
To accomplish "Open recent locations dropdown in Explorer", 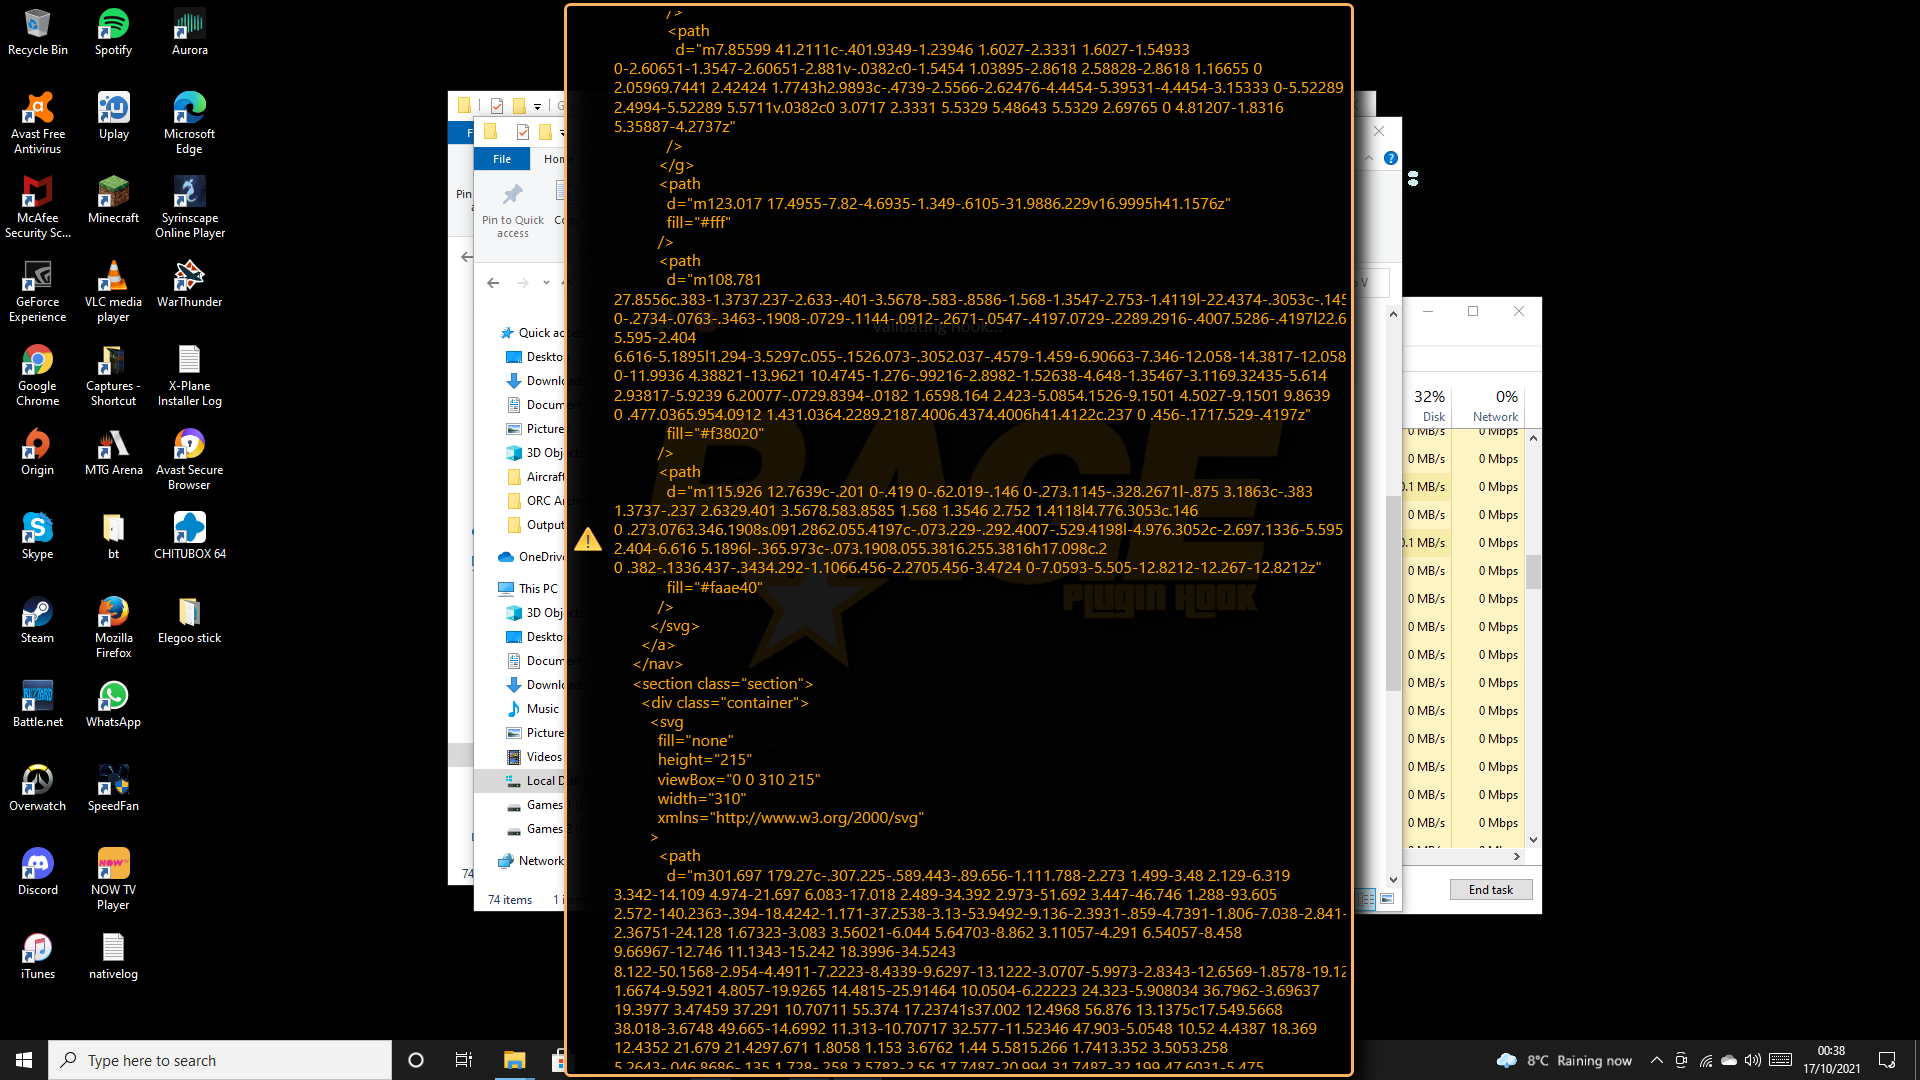I will tap(546, 283).
